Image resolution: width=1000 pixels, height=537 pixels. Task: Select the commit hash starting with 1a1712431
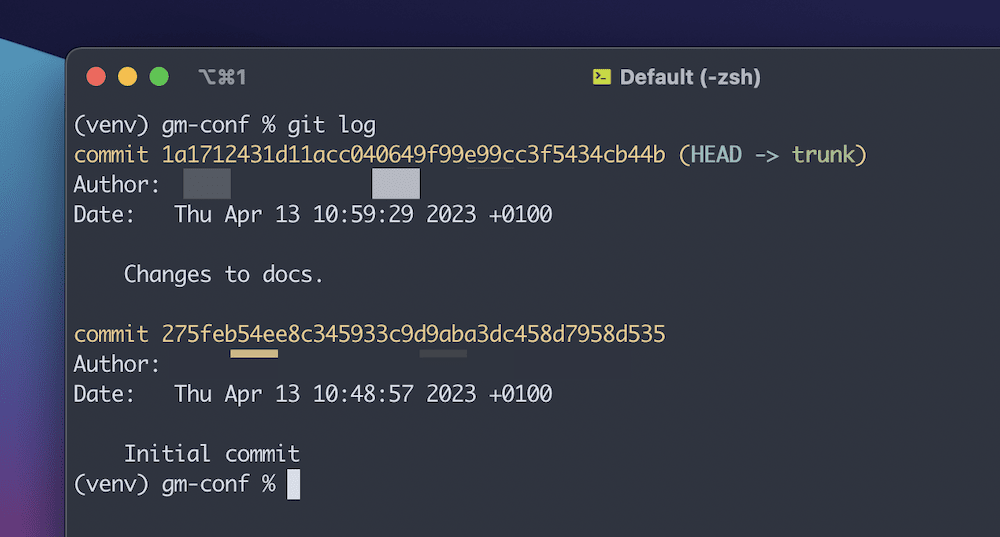[x=413, y=155]
